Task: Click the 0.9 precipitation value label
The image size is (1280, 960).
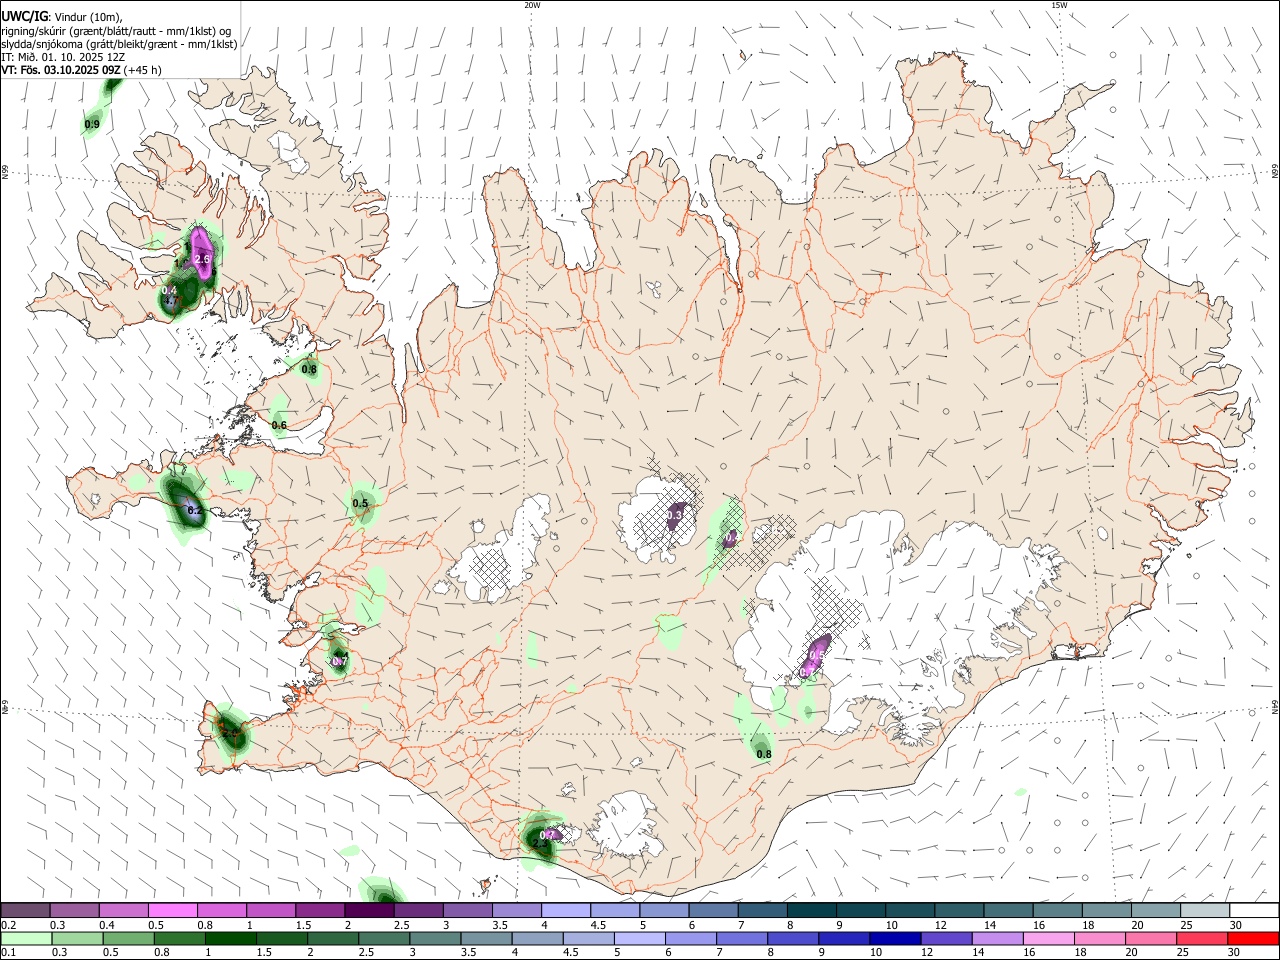Action: (x=92, y=125)
